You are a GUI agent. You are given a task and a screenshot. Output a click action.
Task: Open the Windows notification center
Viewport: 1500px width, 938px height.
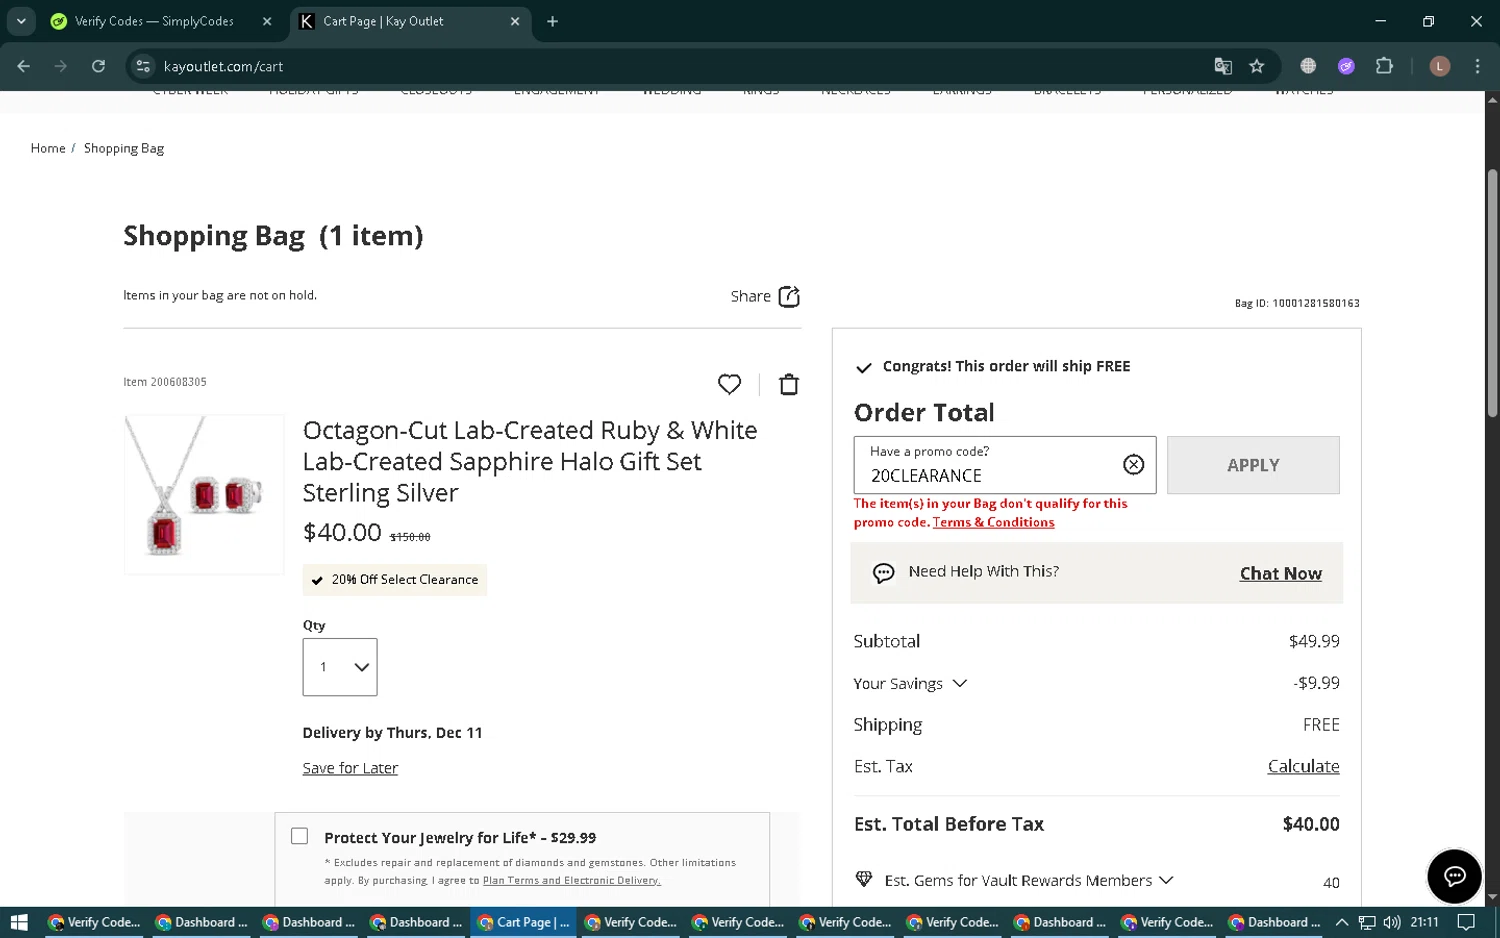pyautogui.click(x=1466, y=922)
